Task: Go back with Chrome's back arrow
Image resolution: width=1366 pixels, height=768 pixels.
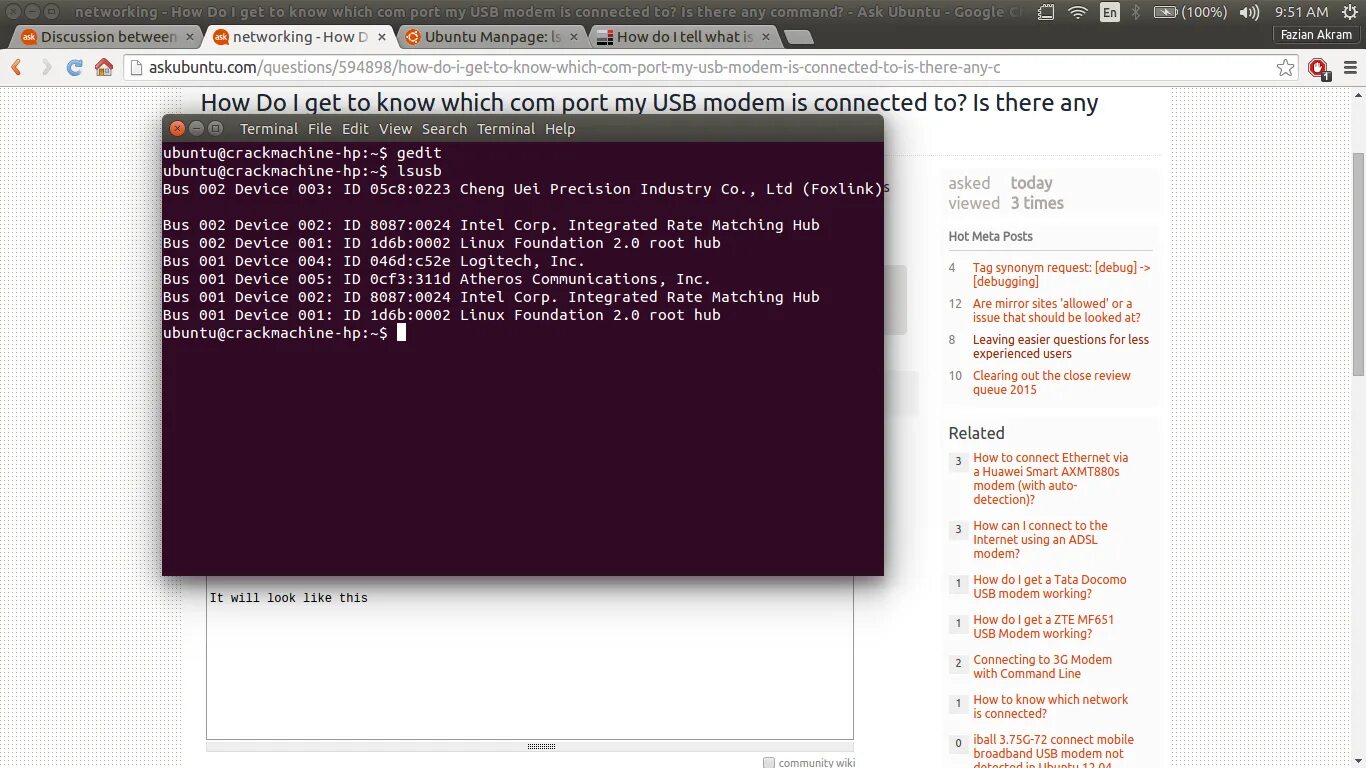Action: tap(17, 68)
